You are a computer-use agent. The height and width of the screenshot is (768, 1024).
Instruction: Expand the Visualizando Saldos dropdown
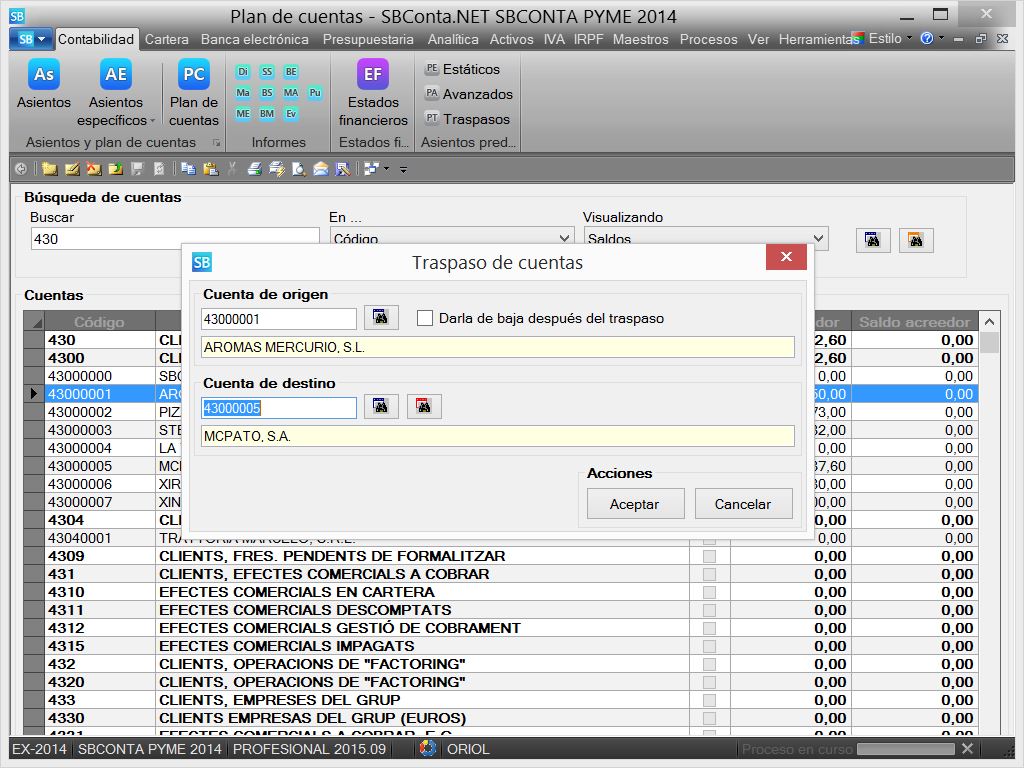click(x=819, y=239)
